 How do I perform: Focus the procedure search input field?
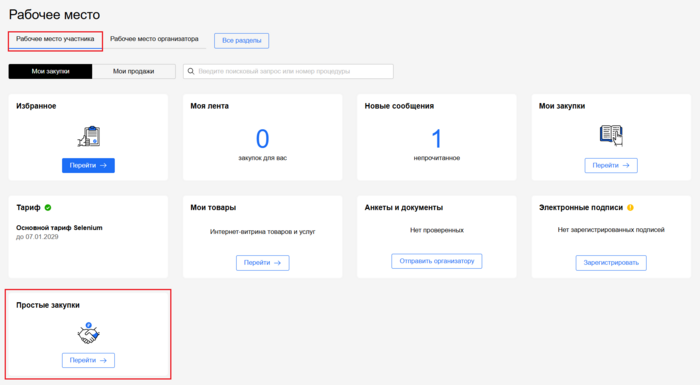(x=288, y=71)
